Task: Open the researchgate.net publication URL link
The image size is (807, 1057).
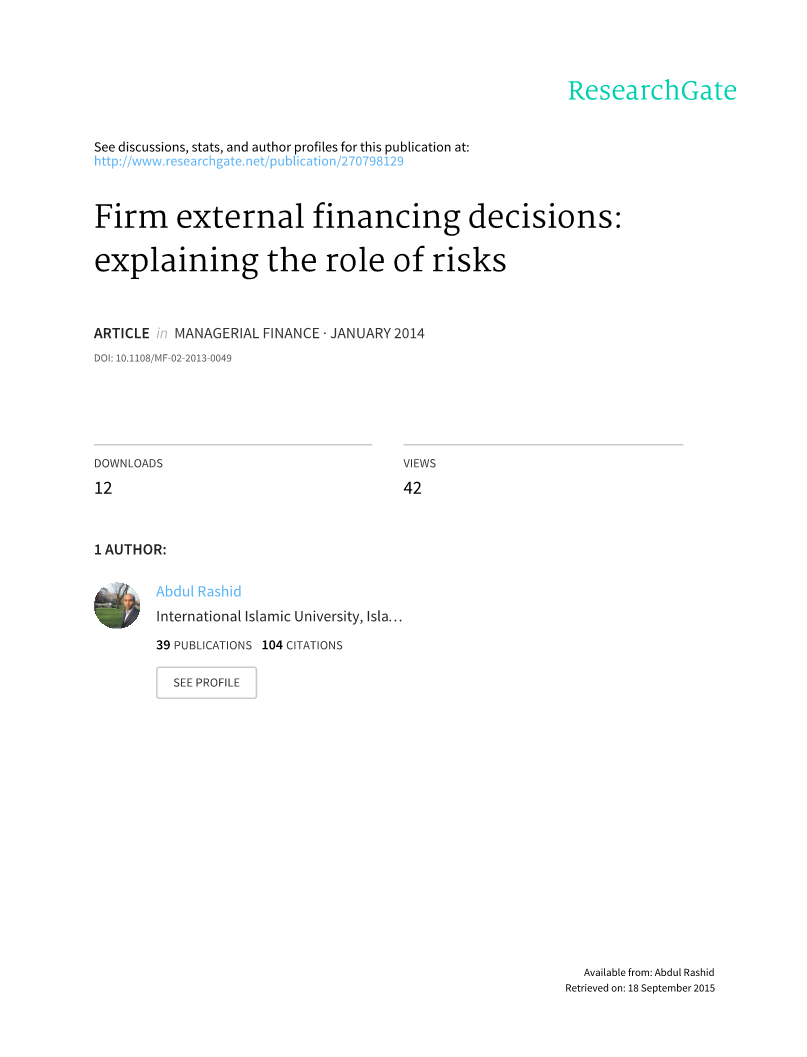Action: point(249,161)
